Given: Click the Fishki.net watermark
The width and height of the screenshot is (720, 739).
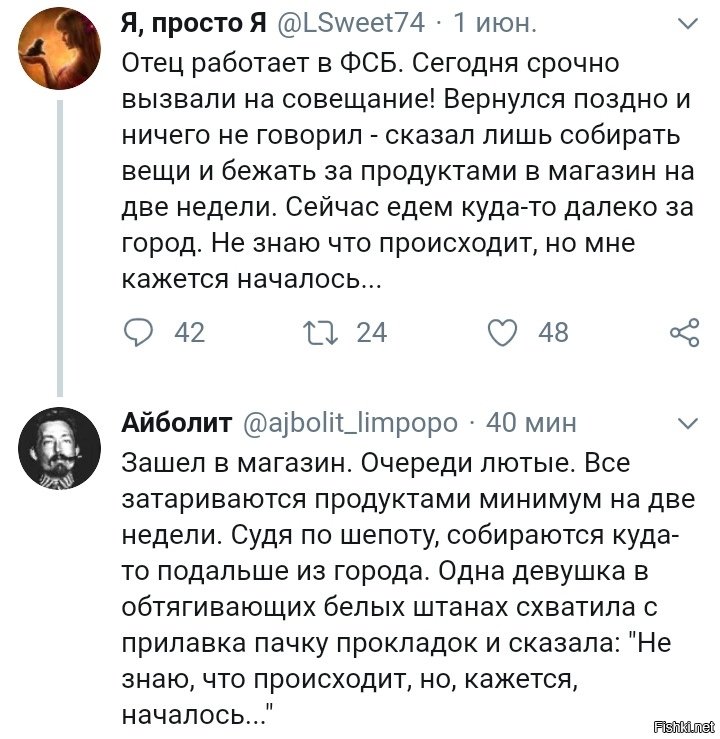Looking at the screenshot, I should pyautogui.click(x=683, y=725).
